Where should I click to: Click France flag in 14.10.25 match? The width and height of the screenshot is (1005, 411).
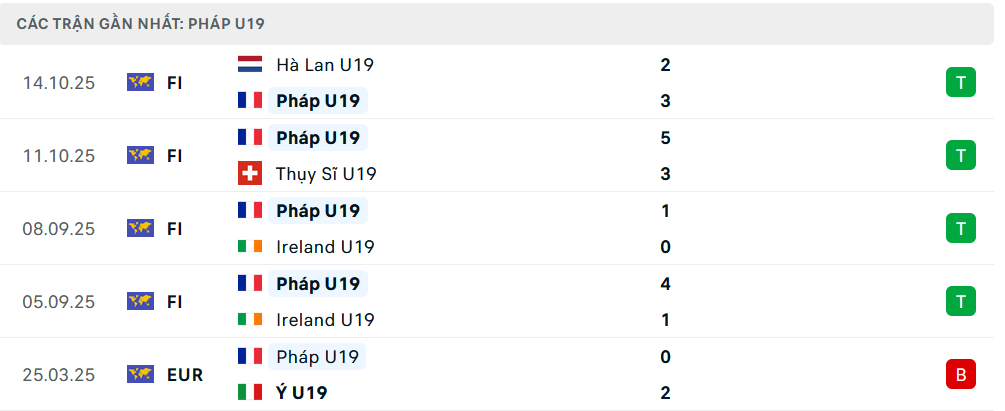tap(250, 101)
